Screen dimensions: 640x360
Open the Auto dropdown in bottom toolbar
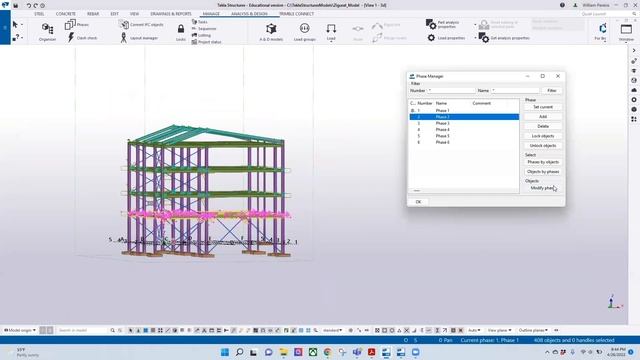474,330
